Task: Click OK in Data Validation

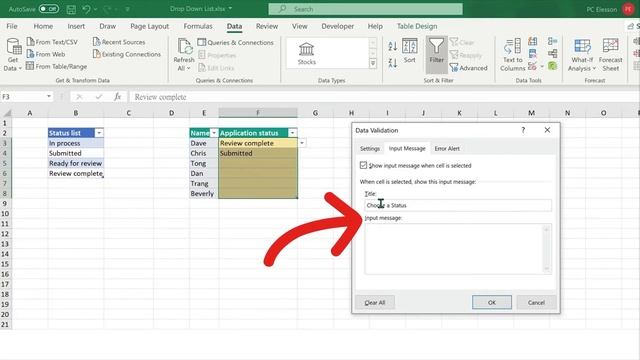Action: 492,302
